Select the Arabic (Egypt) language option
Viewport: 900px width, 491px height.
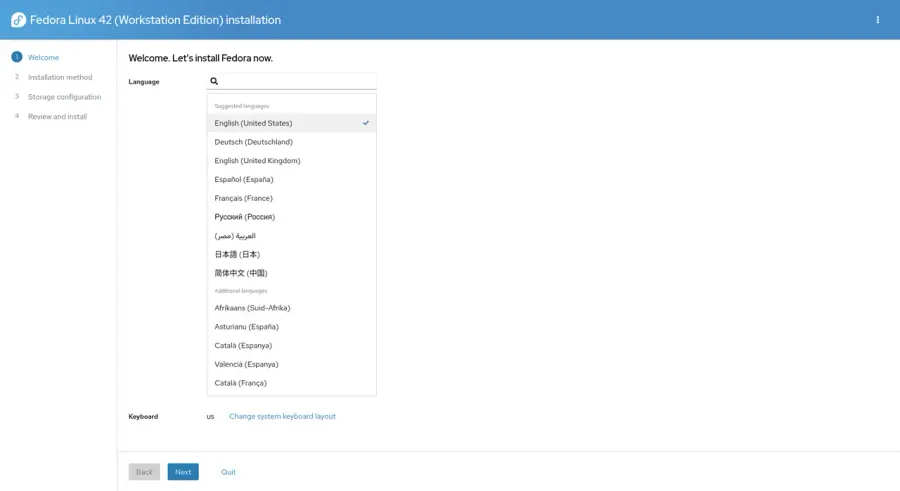tap(292, 235)
